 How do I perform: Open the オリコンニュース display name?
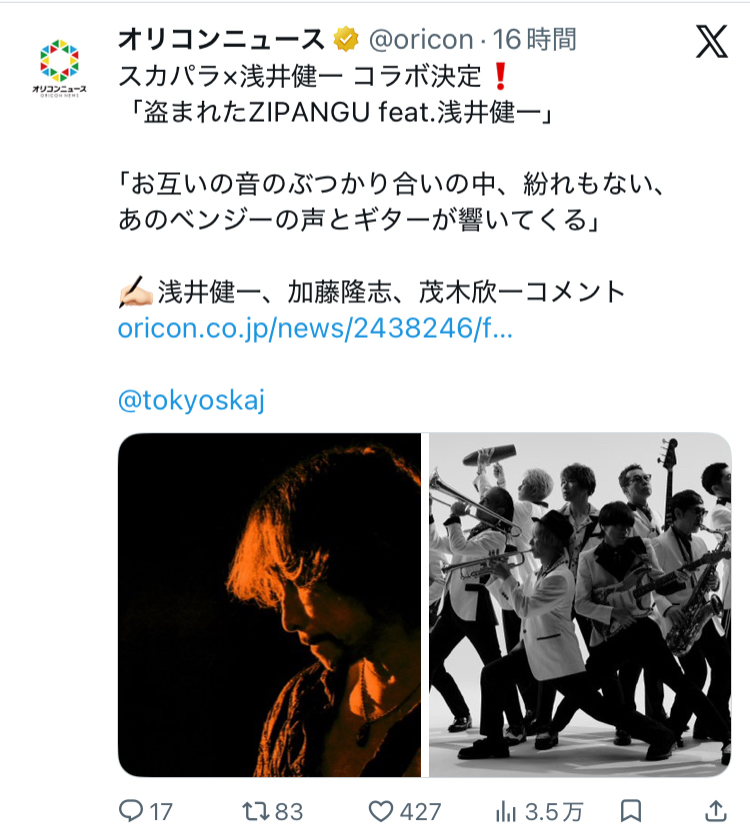tap(221, 39)
